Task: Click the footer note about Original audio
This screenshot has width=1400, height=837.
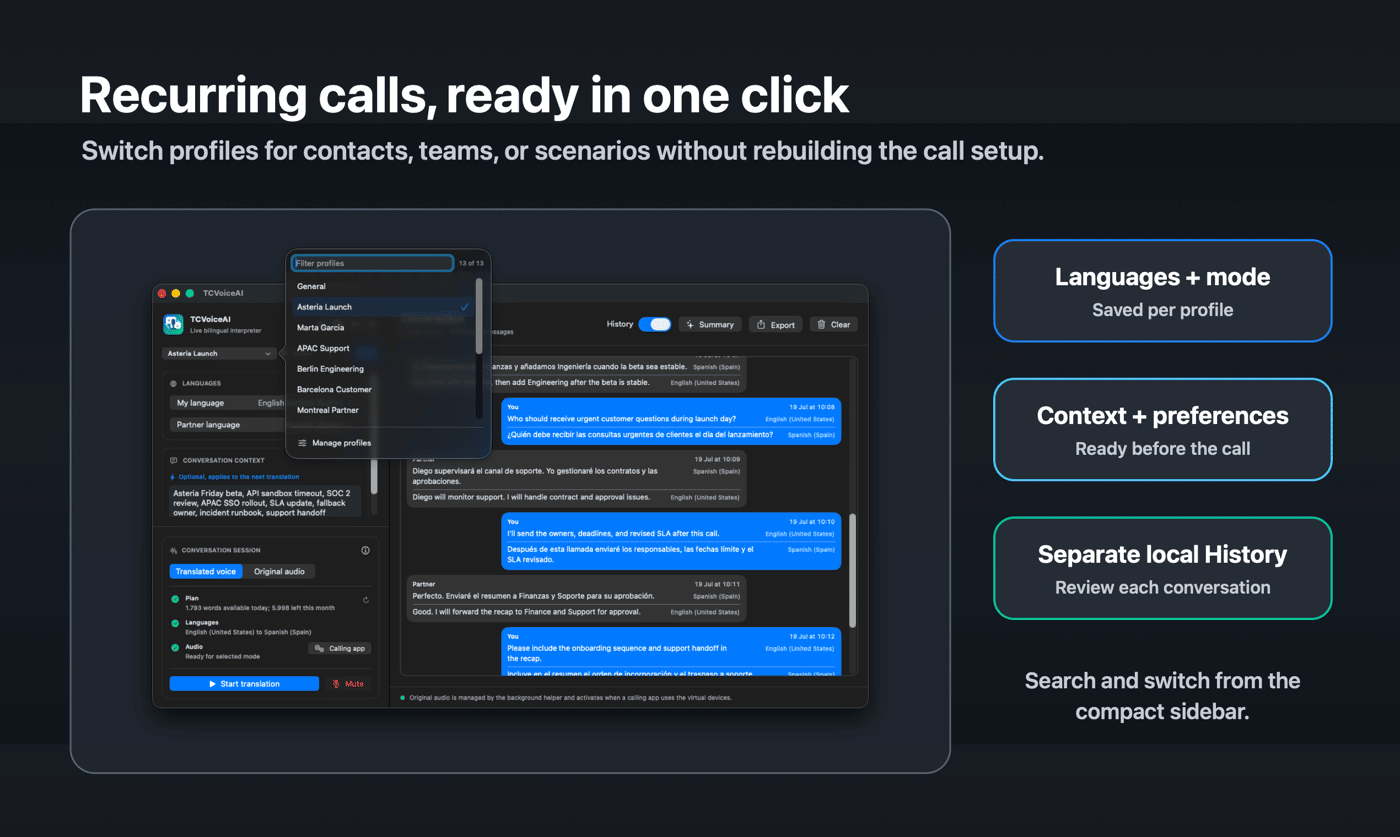Action: coord(570,698)
